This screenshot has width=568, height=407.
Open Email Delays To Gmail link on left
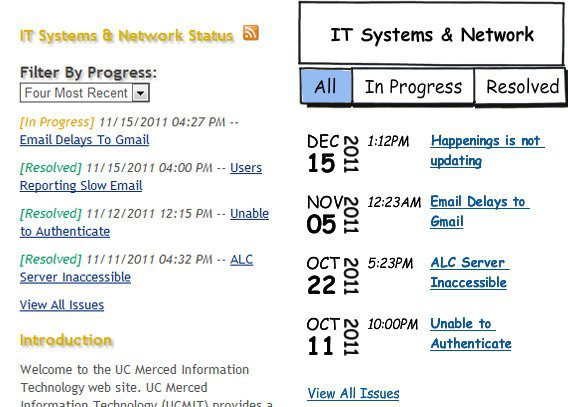(x=84, y=140)
